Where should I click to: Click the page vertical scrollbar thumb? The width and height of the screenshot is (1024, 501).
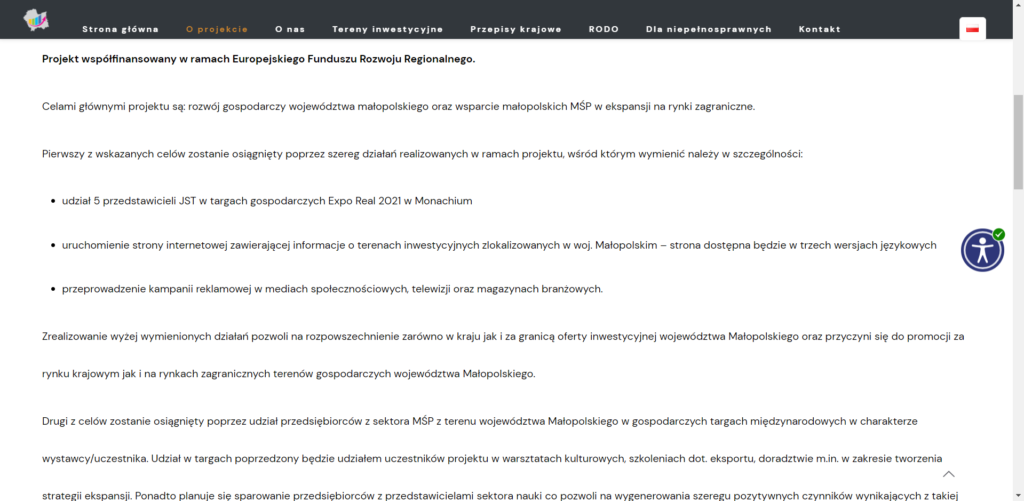coord(1017,140)
